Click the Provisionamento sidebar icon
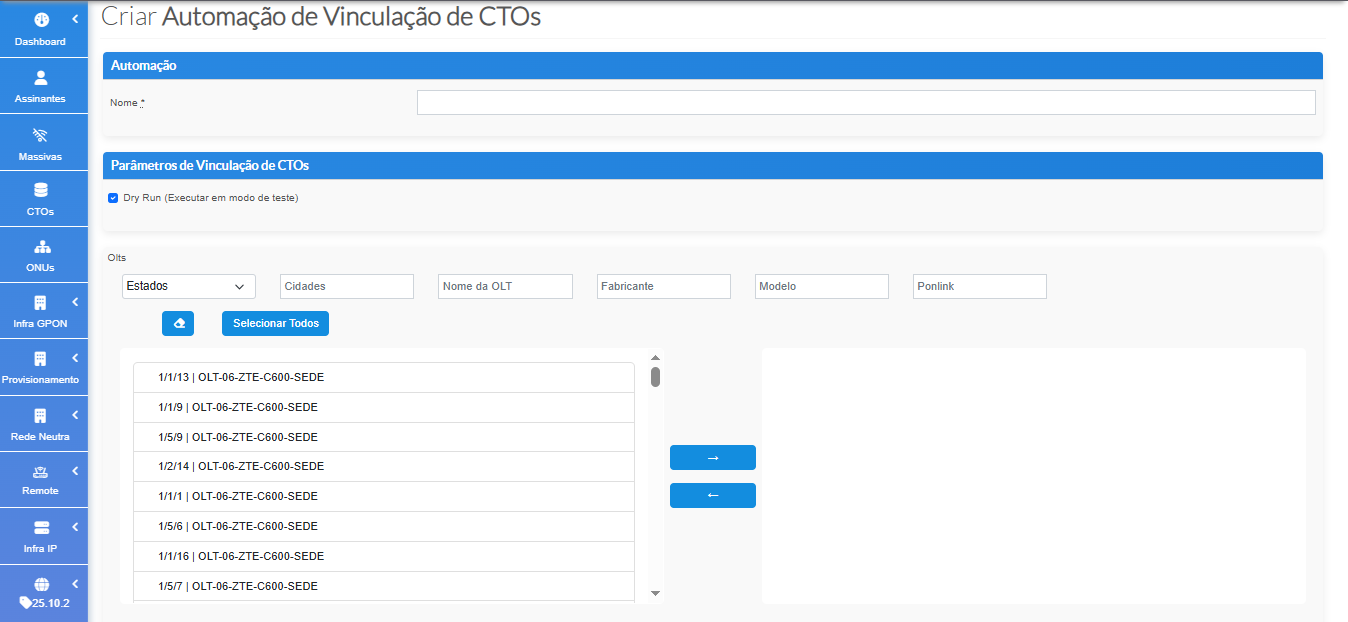The width and height of the screenshot is (1348, 622). [x=38, y=358]
